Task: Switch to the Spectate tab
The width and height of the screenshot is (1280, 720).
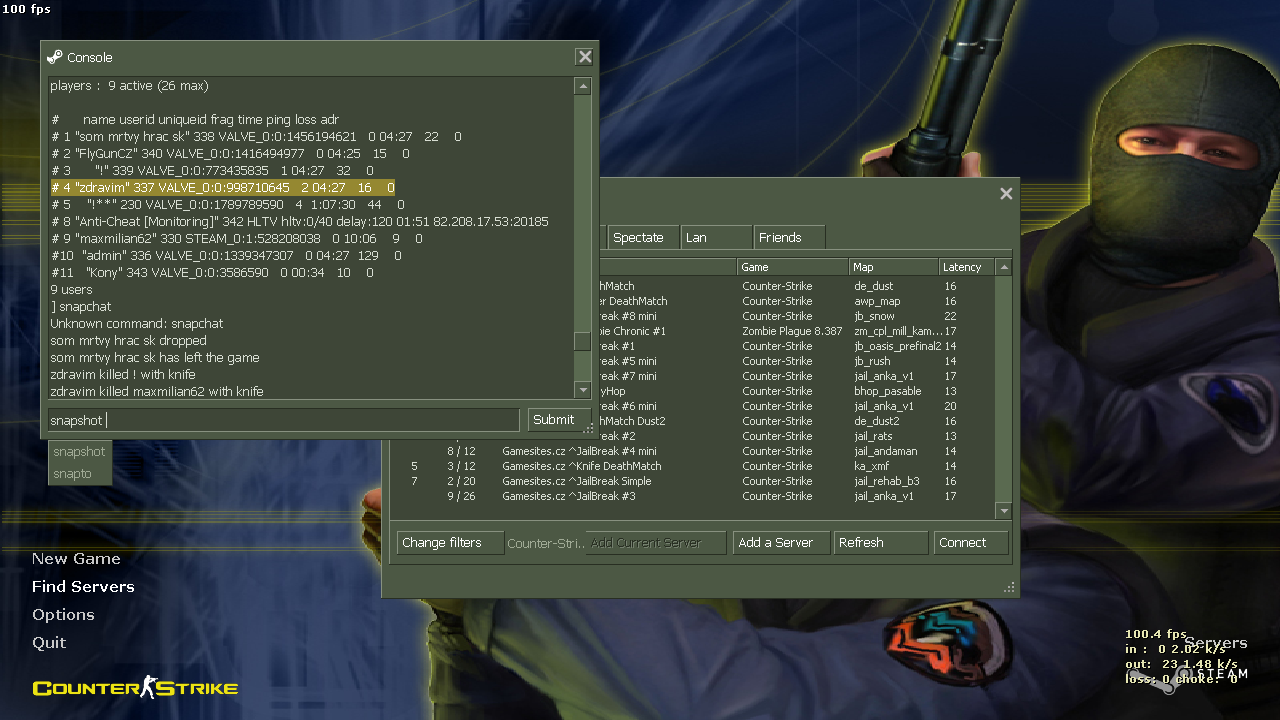Action: click(643, 237)
